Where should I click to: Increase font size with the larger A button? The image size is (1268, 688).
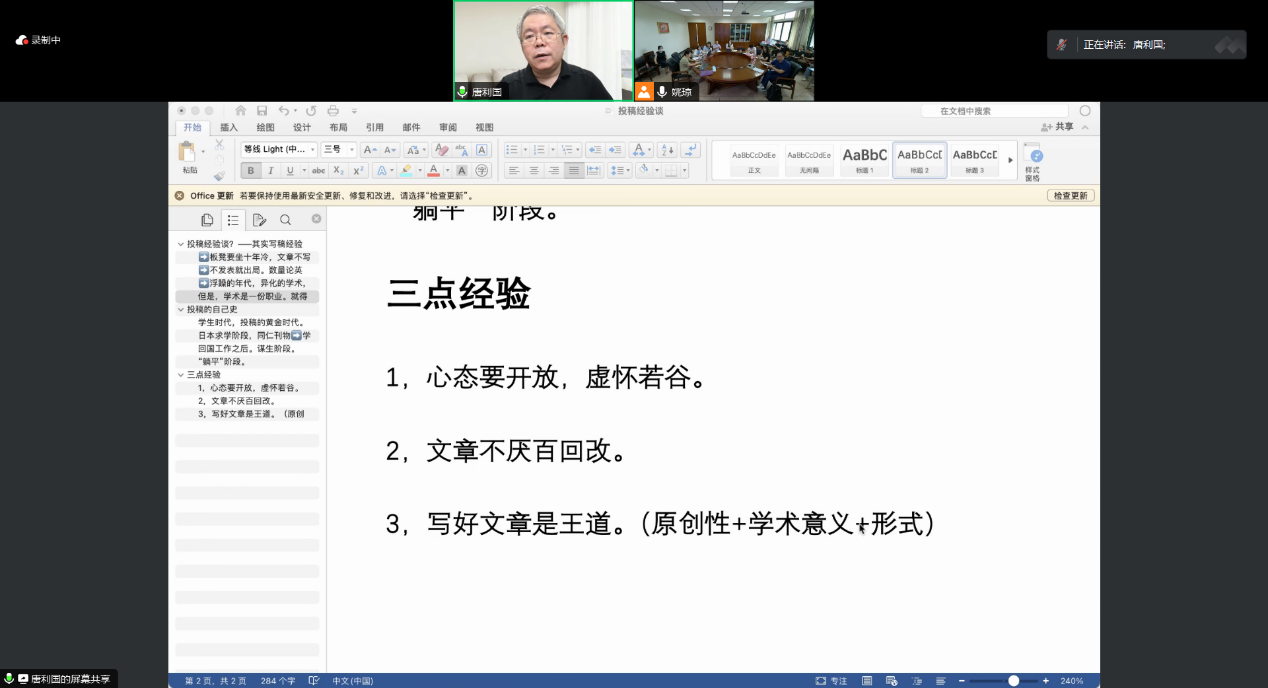[369, 149]
